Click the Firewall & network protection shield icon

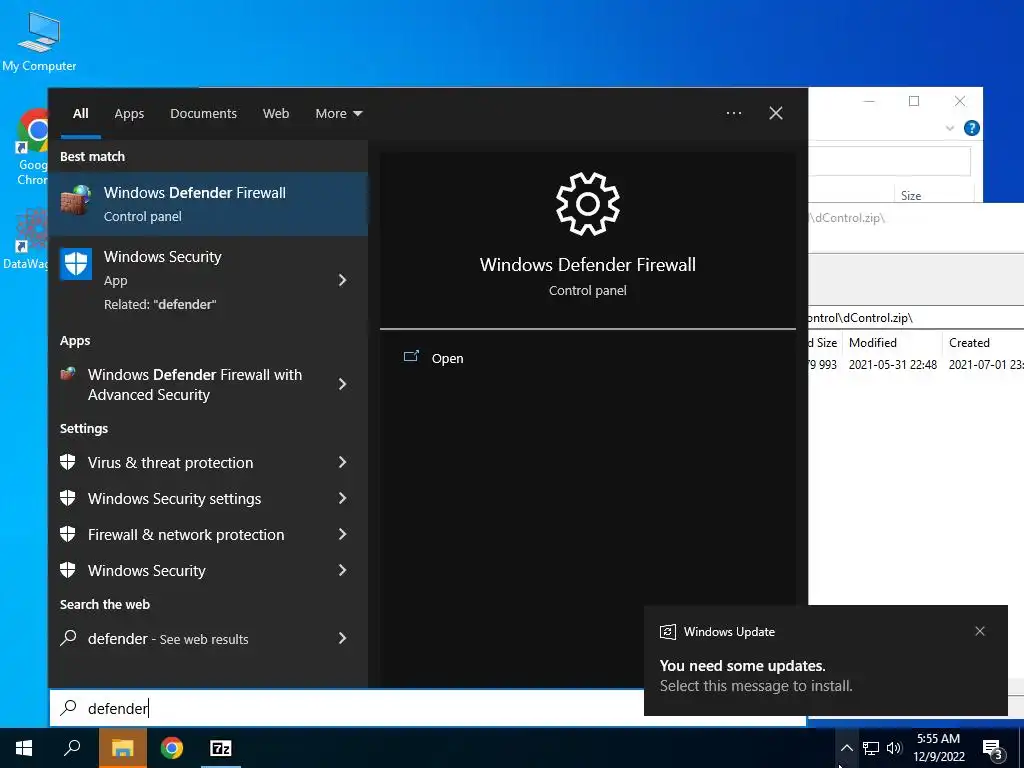point(68,534)
